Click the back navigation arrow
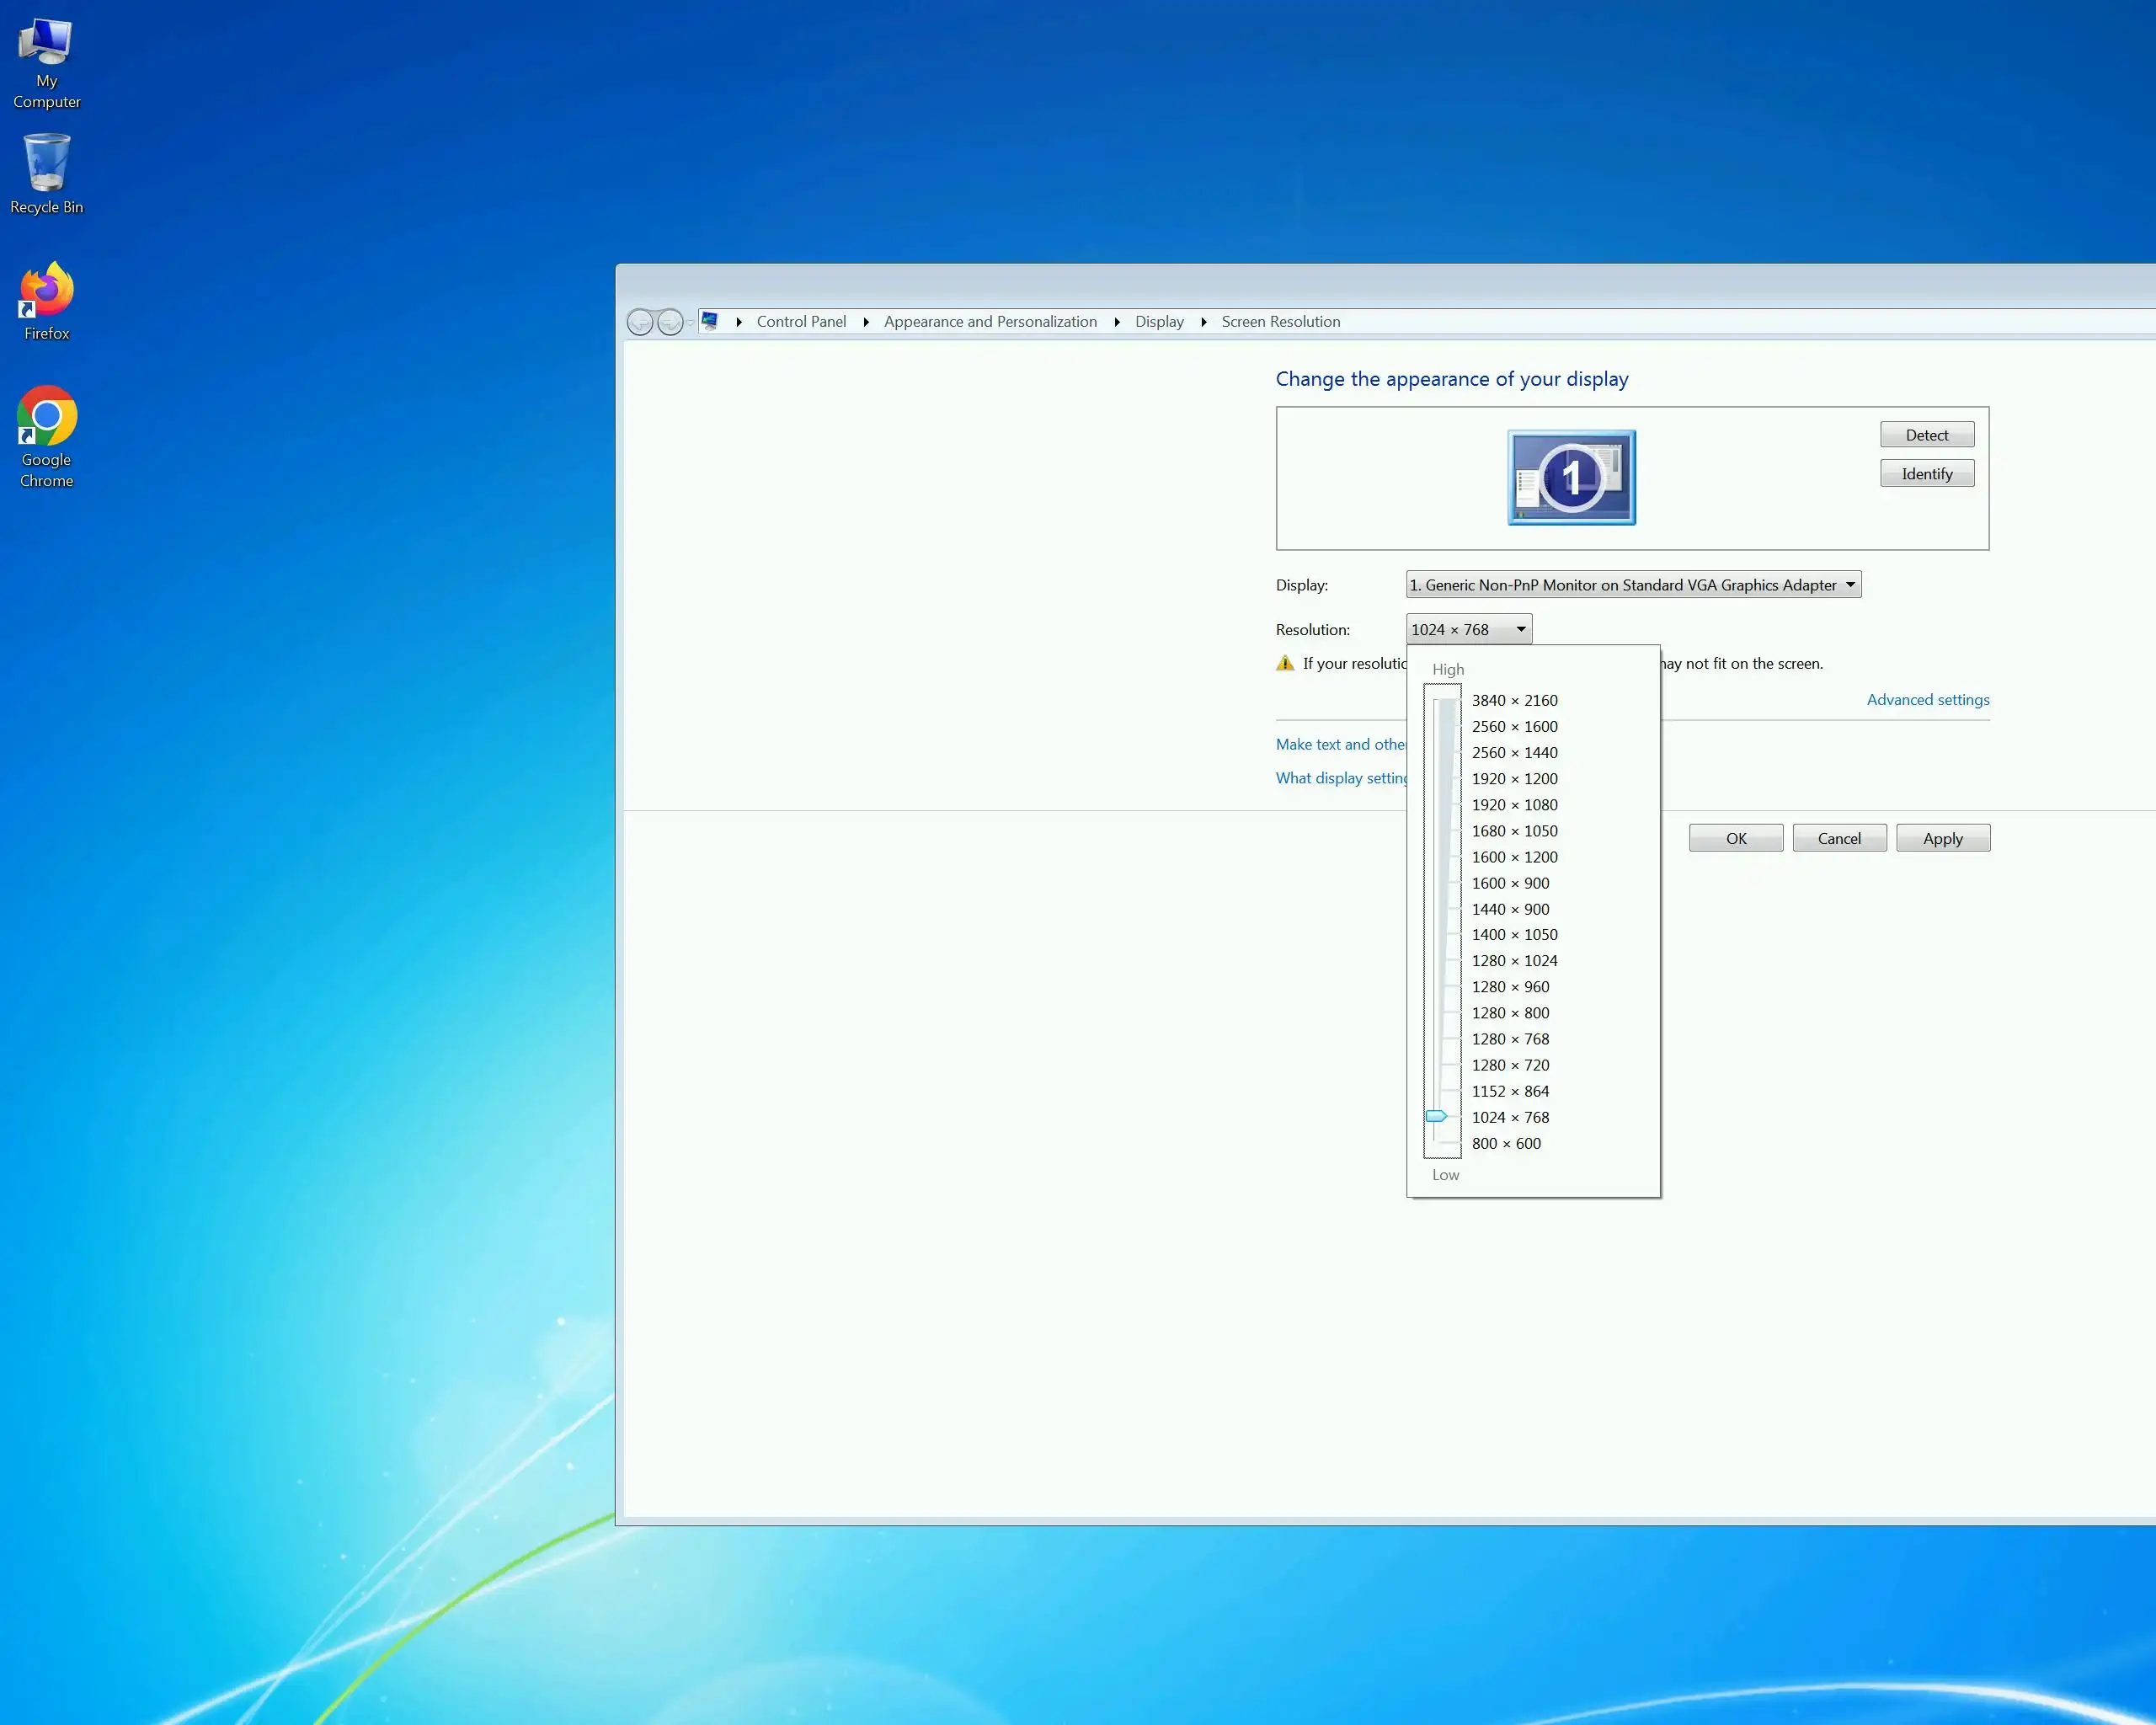The image size is (2156, 1725). [640, 322]
